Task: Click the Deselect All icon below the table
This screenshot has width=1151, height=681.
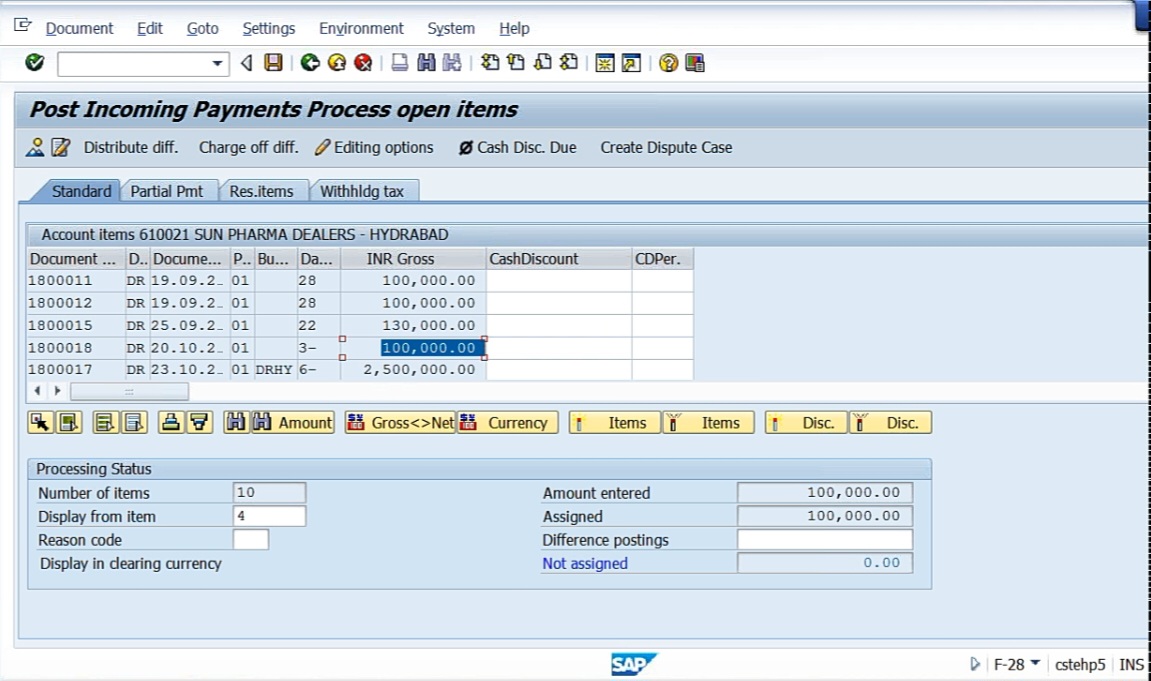Action: (x=134, y=423)
